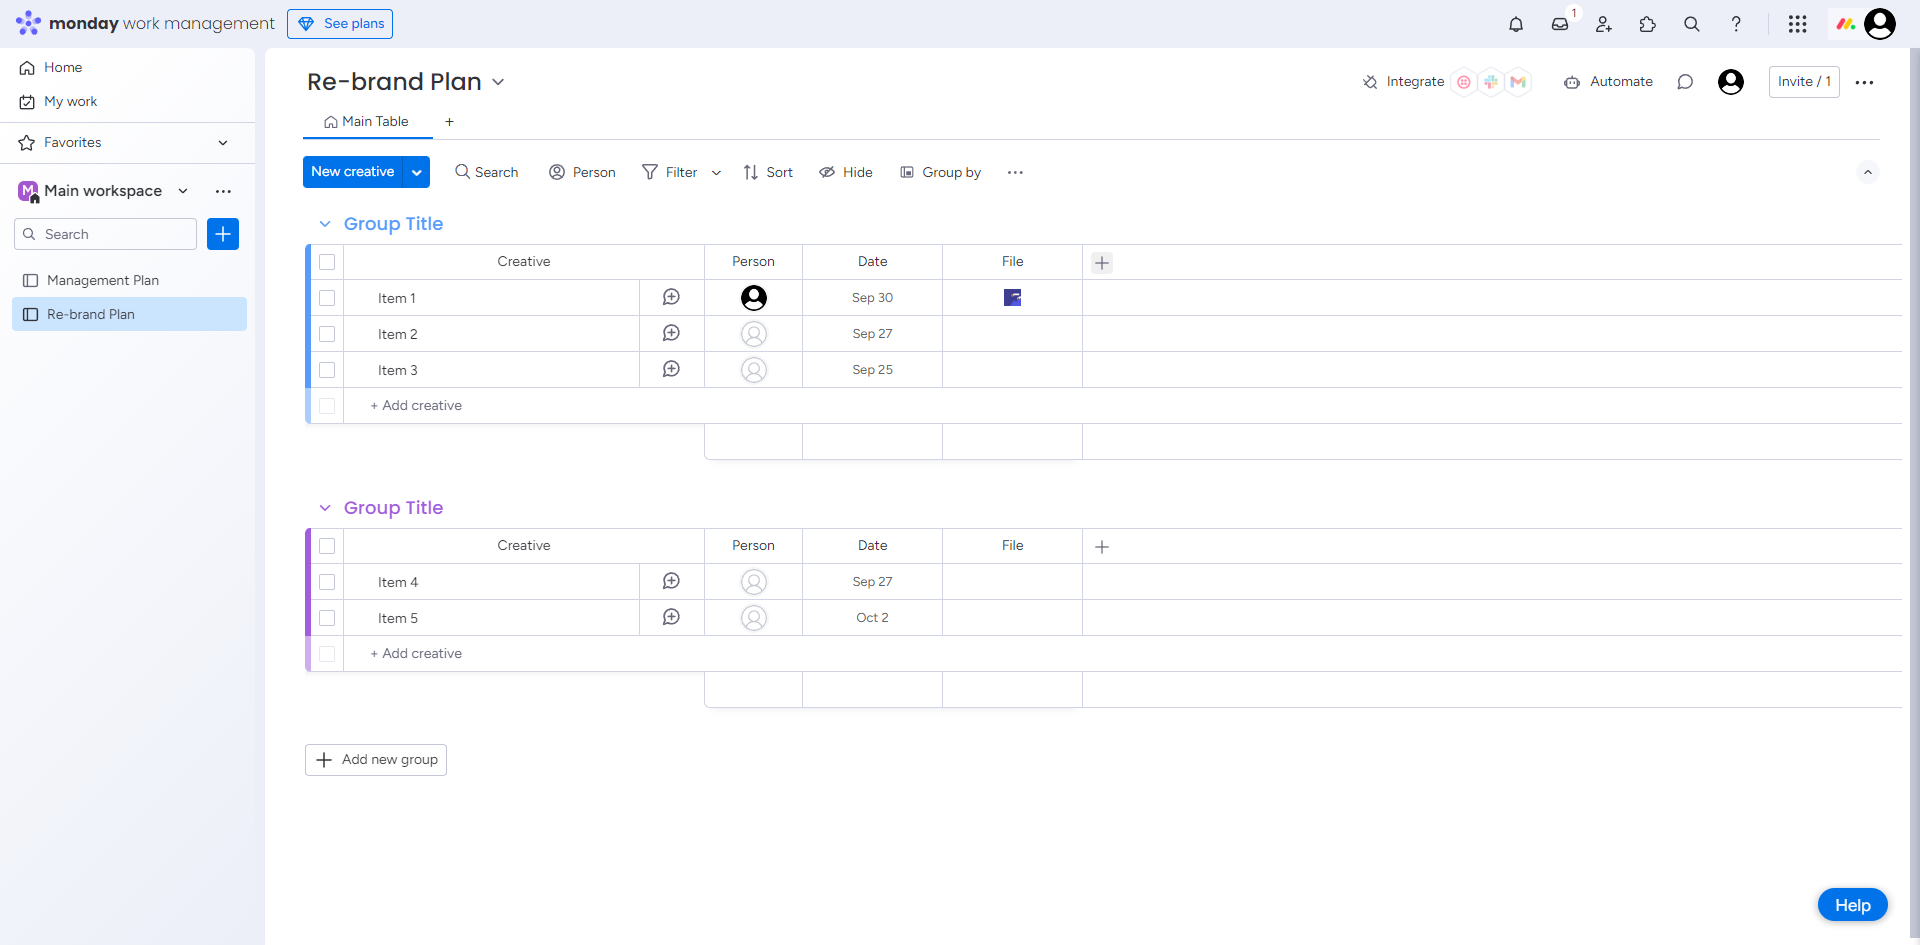Check the Item 1 checkbox
This screenshot has height=945, width=1920.
[x=327, y=298]
